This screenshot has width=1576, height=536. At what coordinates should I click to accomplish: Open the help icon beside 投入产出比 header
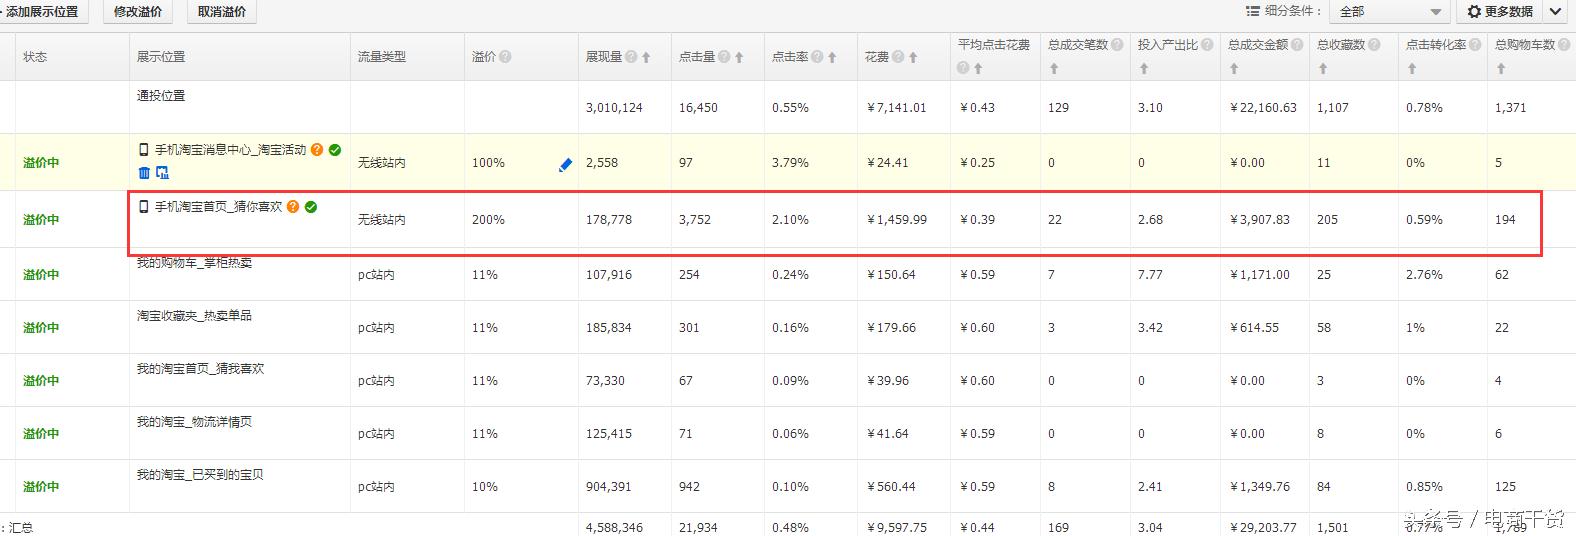coord(1207,45)
